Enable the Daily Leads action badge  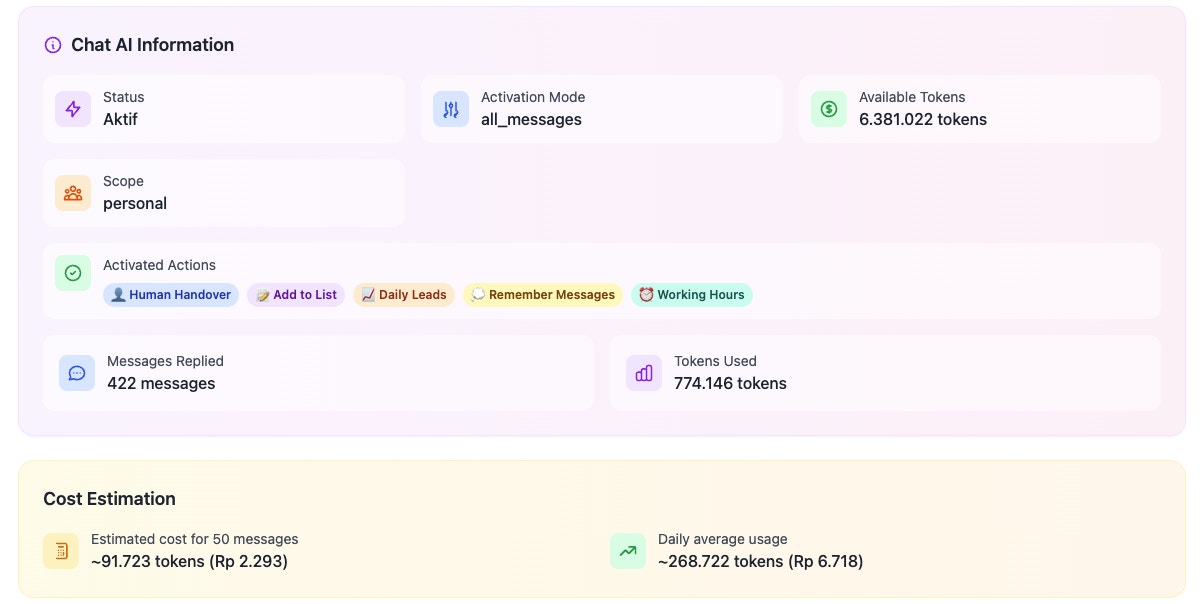pos(404,294)
